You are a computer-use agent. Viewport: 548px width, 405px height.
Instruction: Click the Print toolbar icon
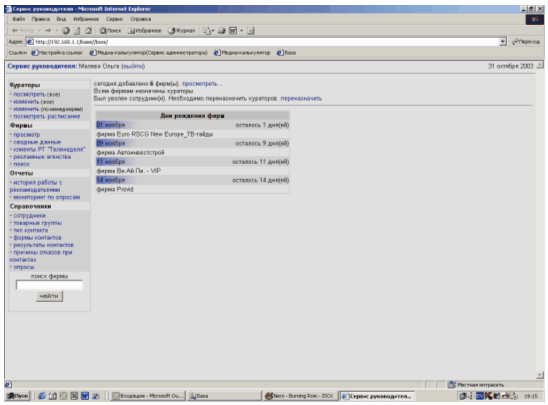point(222,31)
